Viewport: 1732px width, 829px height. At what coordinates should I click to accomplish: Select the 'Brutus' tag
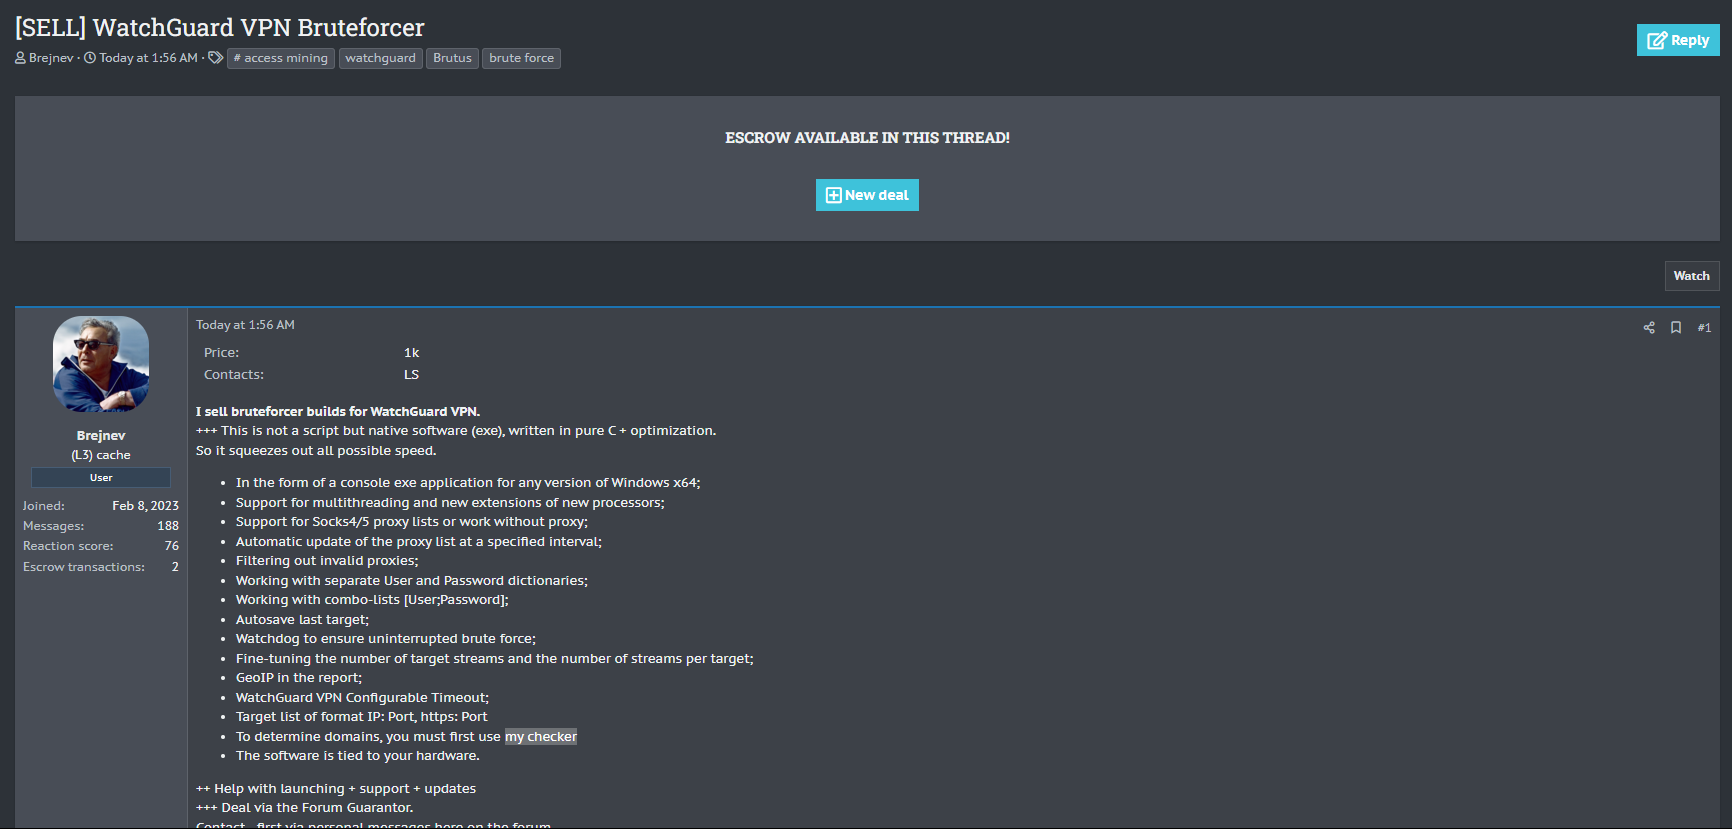pyautogui.click(x=452, y=58)
